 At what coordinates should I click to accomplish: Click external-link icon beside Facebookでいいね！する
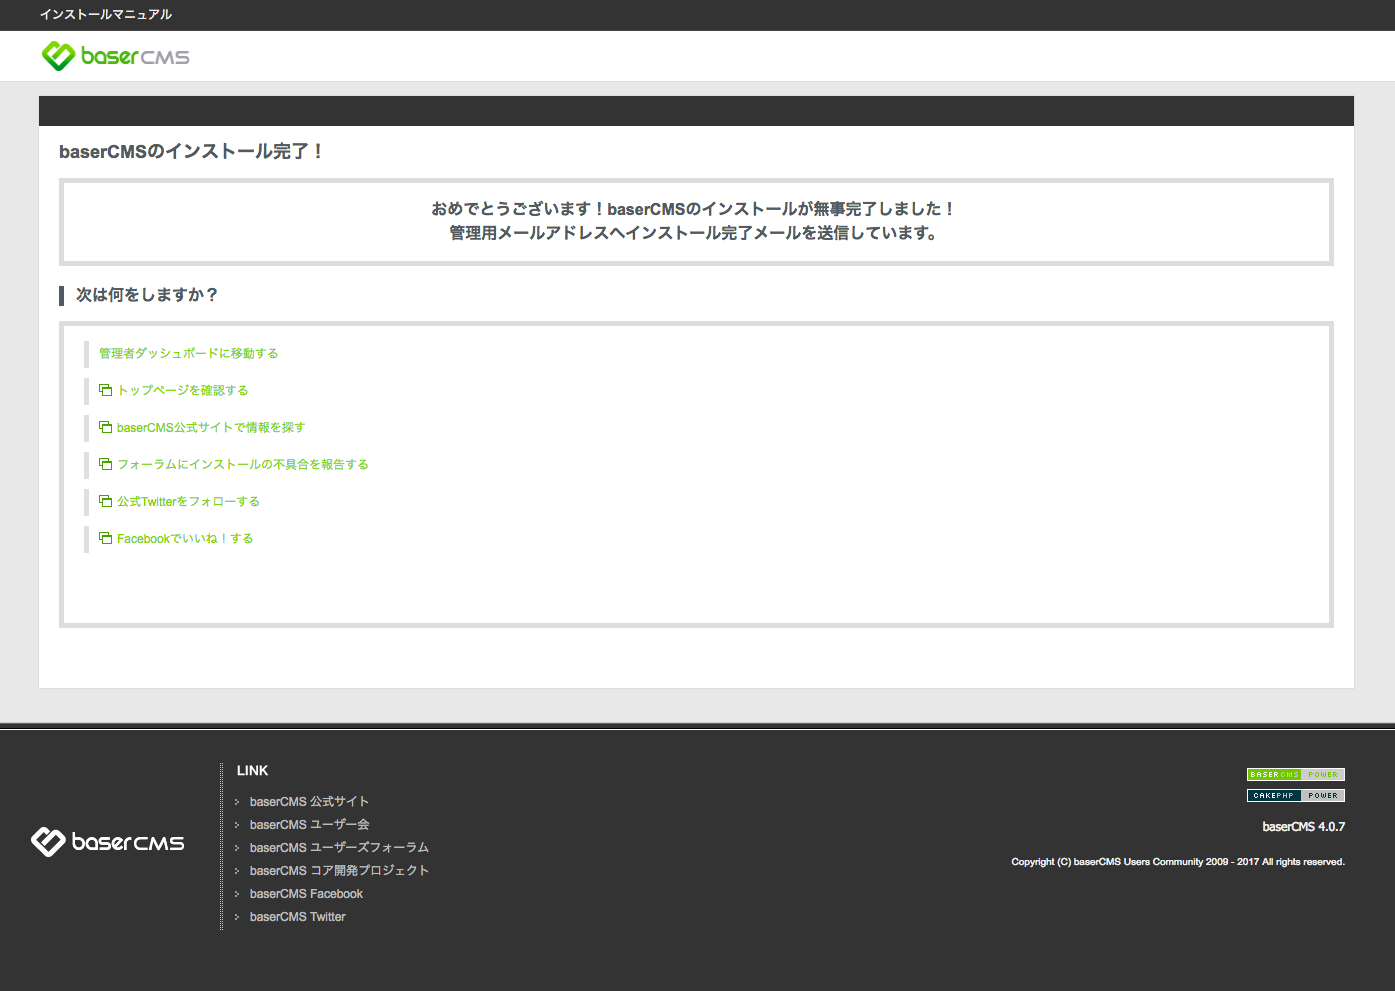105,538
